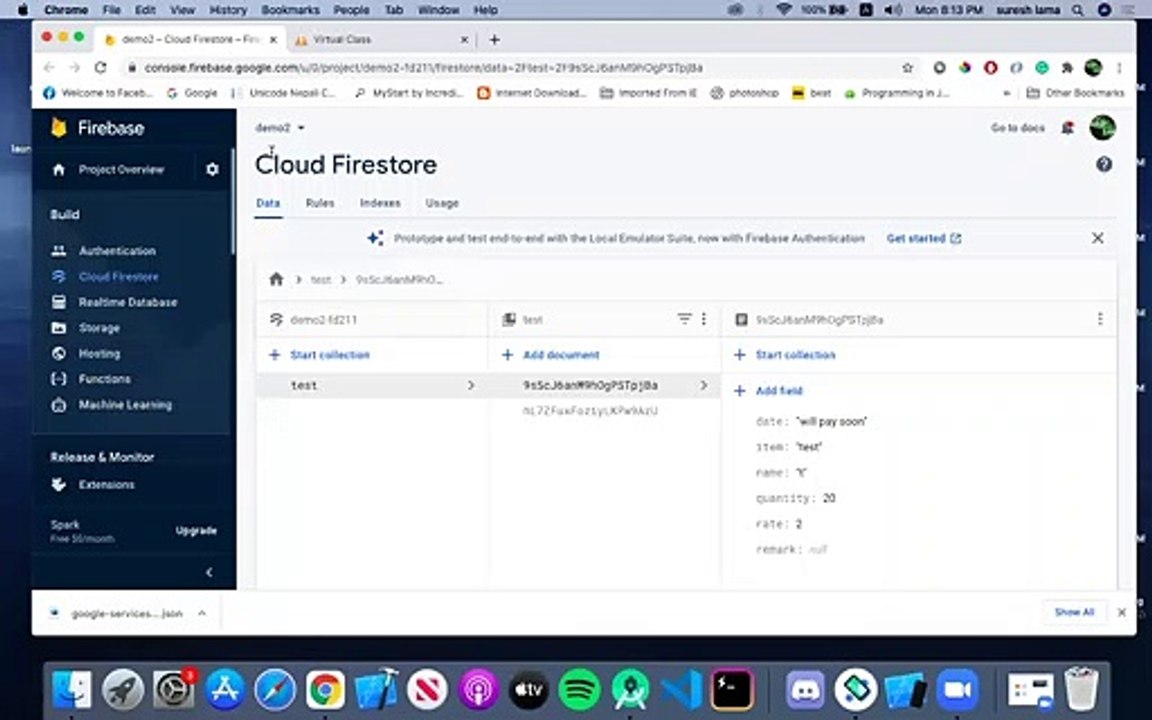
Task: Open document three-dot menu
Action: point(1100,319)
